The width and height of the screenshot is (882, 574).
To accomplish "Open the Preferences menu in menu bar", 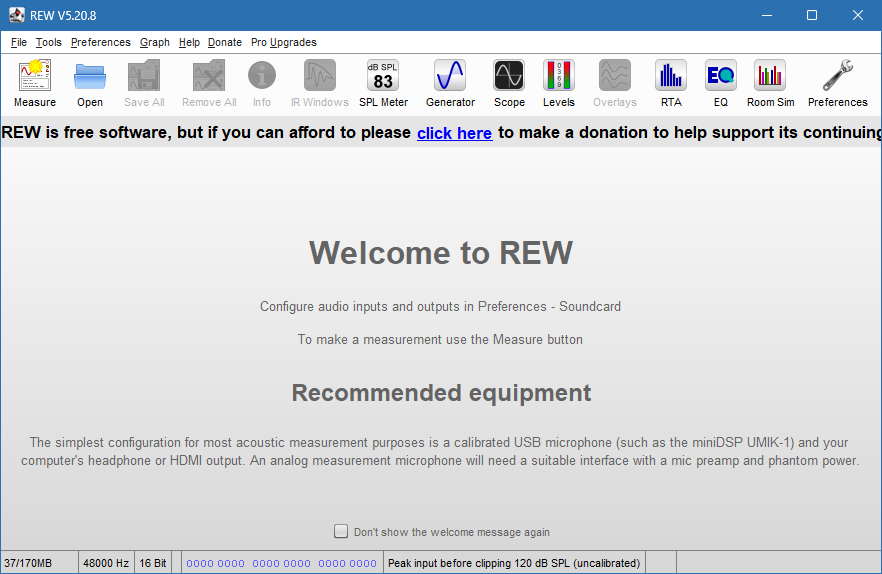I will 101,42.
